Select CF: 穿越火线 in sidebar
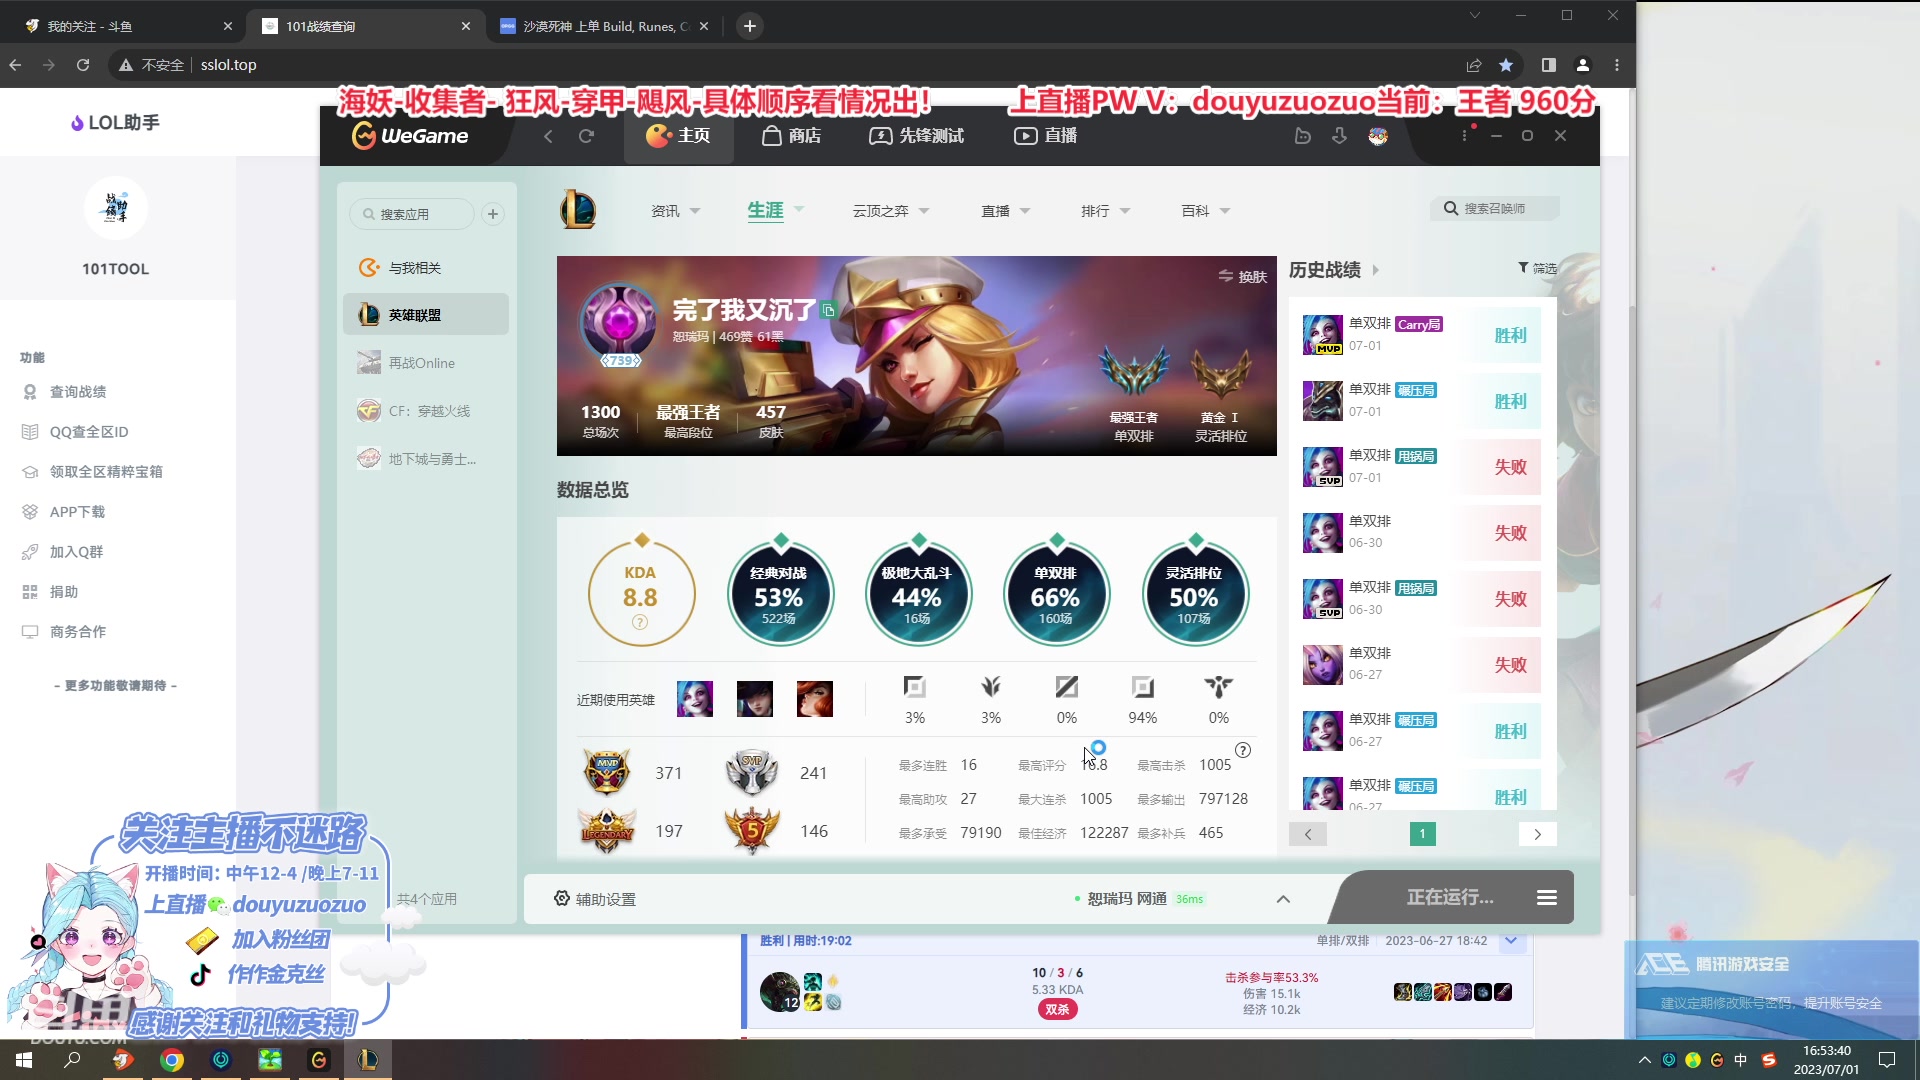Image resolution: width=1920 pixels, height=1080 pixels. [x=426, y=411]
